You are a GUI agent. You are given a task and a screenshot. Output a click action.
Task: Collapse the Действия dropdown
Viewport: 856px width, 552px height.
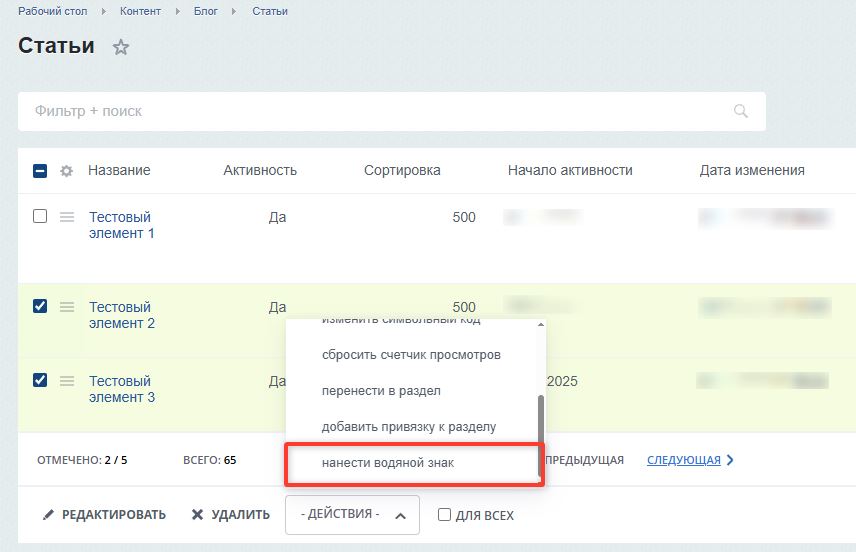(x=352, y=515)
